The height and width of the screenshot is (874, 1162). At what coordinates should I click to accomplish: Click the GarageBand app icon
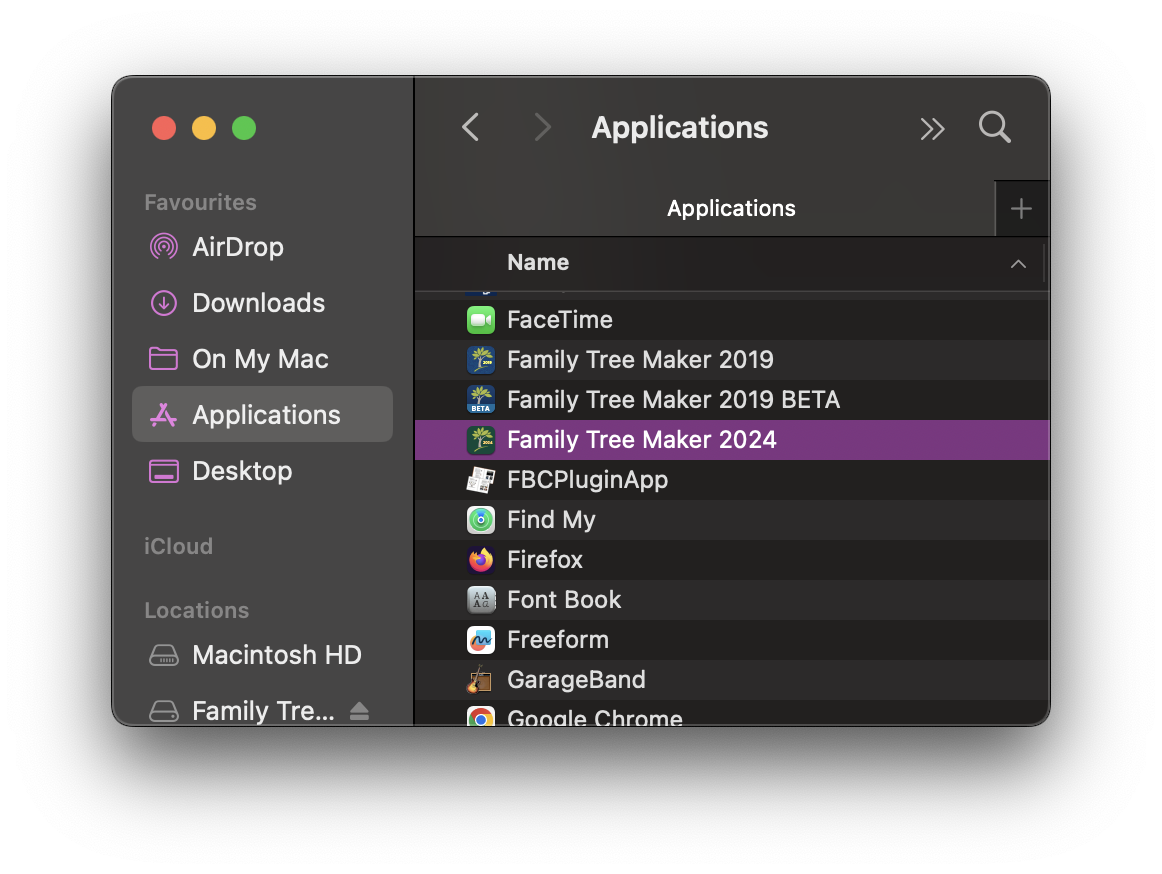tap(481, 681)
